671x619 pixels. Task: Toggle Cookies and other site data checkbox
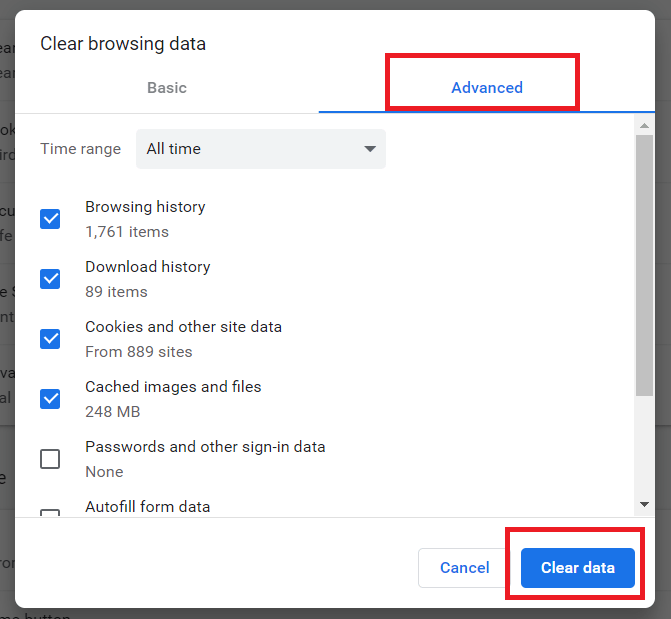click(50, 339)
